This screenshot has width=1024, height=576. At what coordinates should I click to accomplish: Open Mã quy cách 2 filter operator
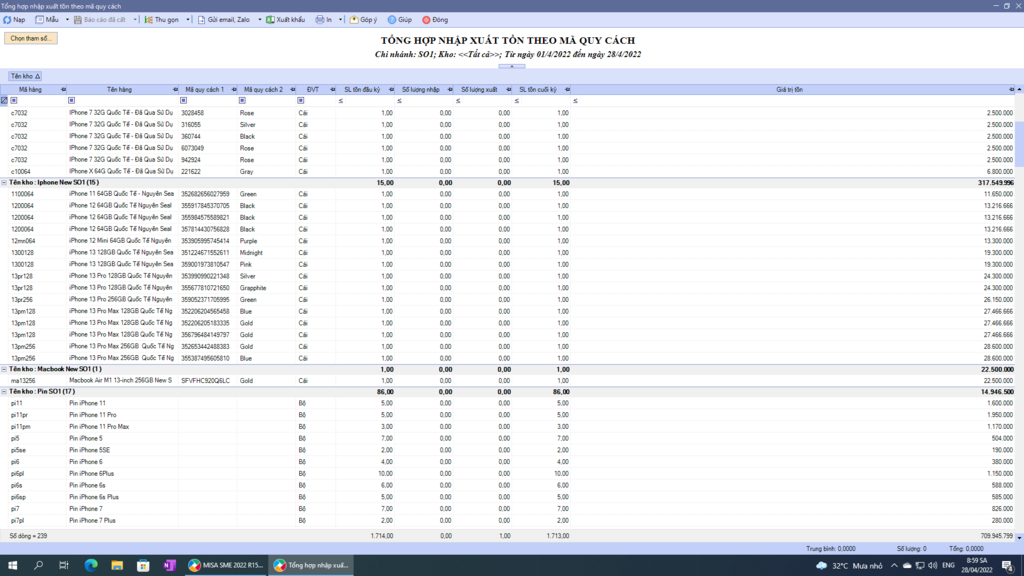[x=242, y=101]
